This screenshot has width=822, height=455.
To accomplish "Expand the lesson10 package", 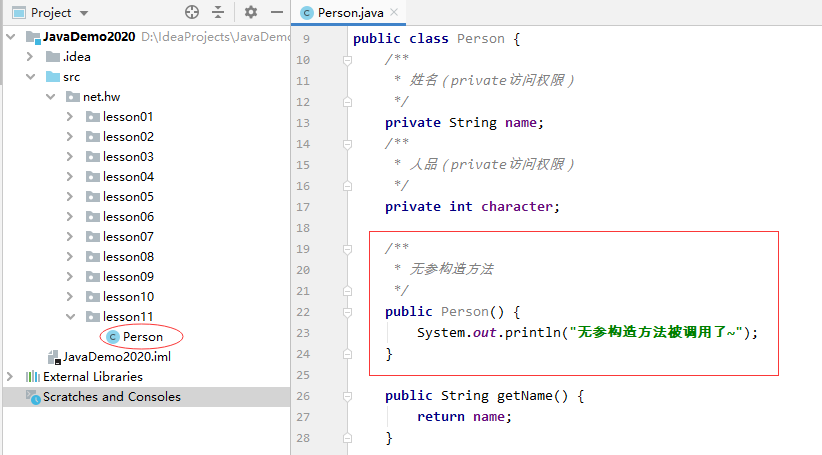I will [70, 297].
